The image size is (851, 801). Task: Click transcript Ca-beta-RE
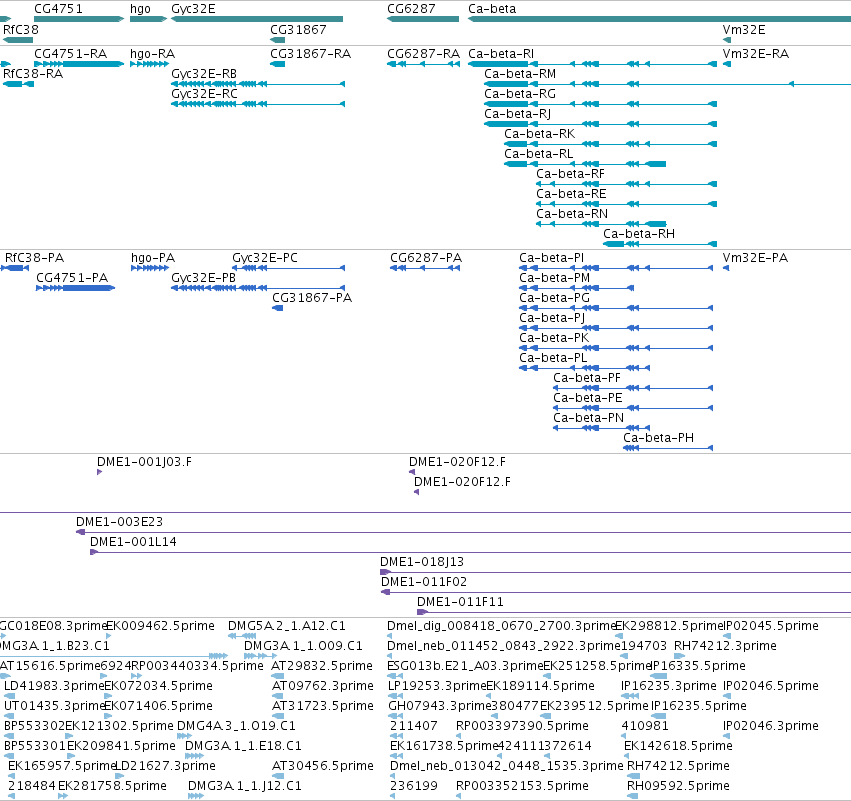[571, 194]
